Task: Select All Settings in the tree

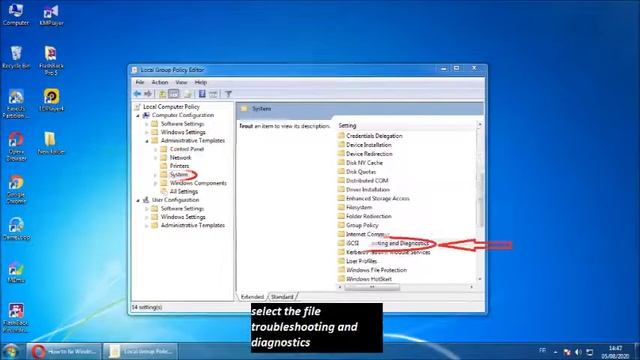Action: click(x=184, y=191)
